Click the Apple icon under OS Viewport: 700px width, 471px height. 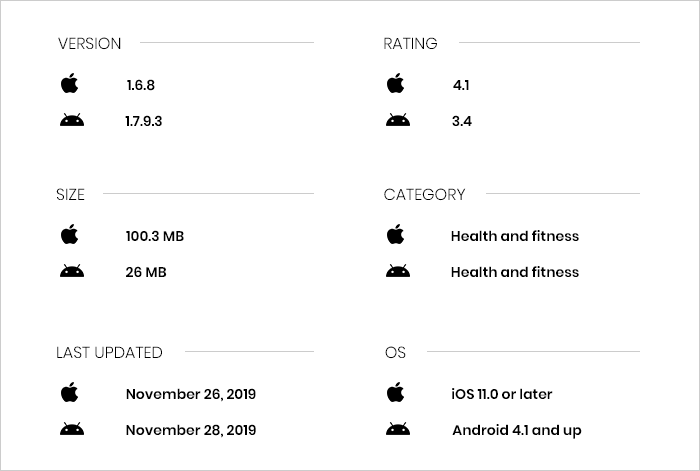click(x=396, y=393)
